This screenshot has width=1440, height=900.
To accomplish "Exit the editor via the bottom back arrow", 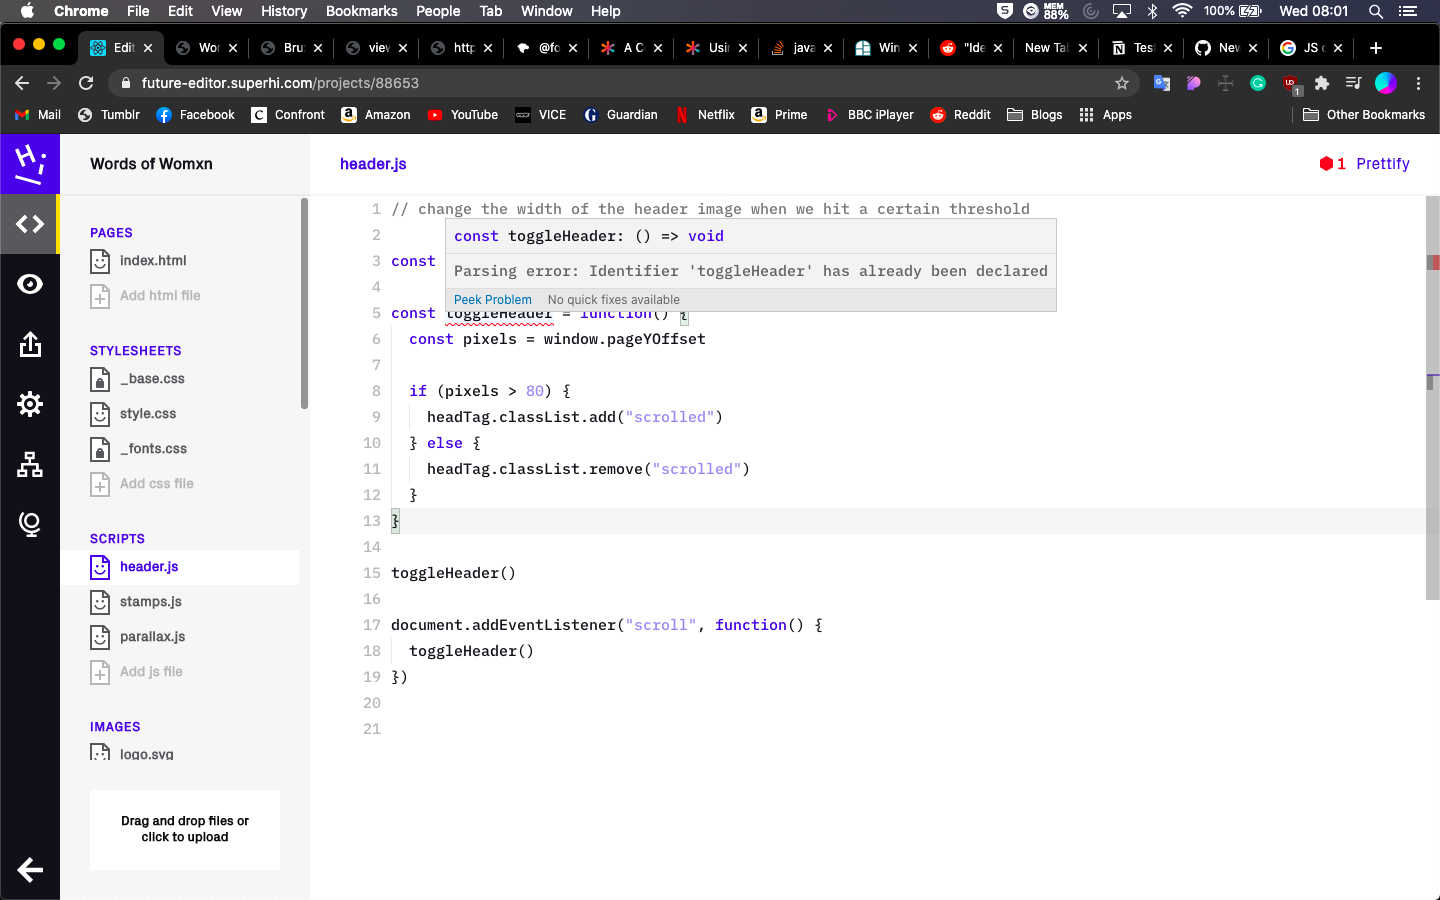I will [x=30, y=870].
